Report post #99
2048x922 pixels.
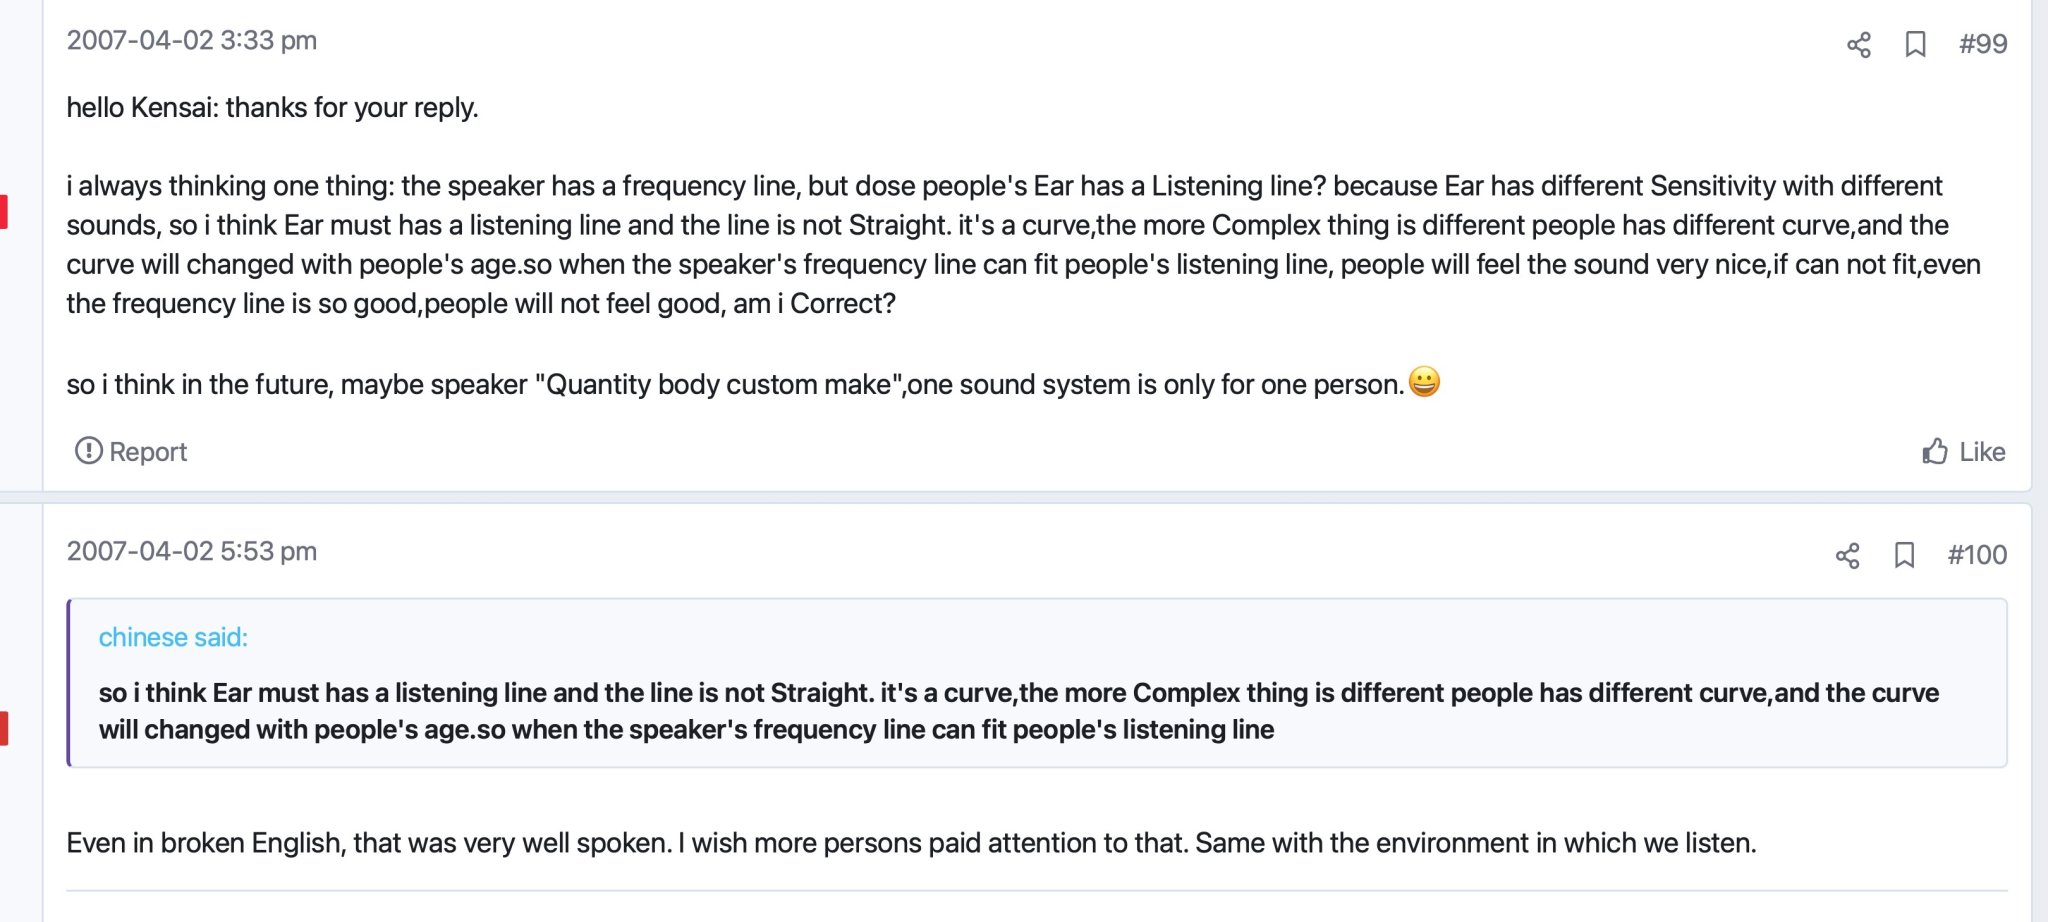(x=131, y=452)
